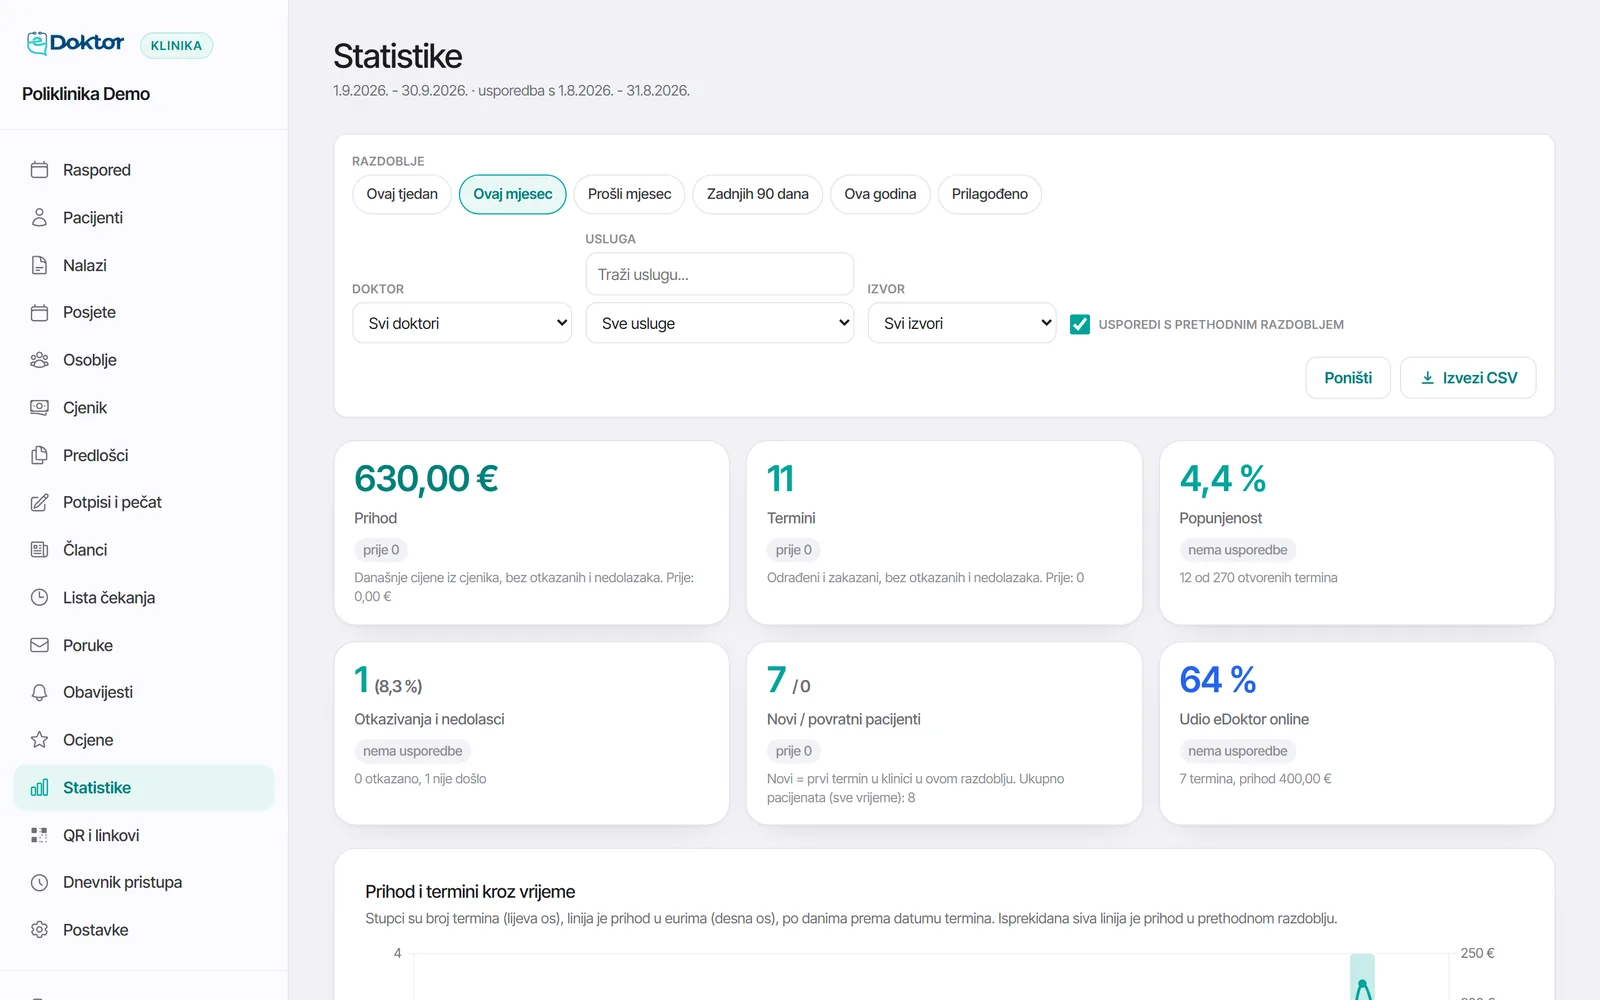
Task: Select the Ovaj tjedan period
Action: [402, 194]
